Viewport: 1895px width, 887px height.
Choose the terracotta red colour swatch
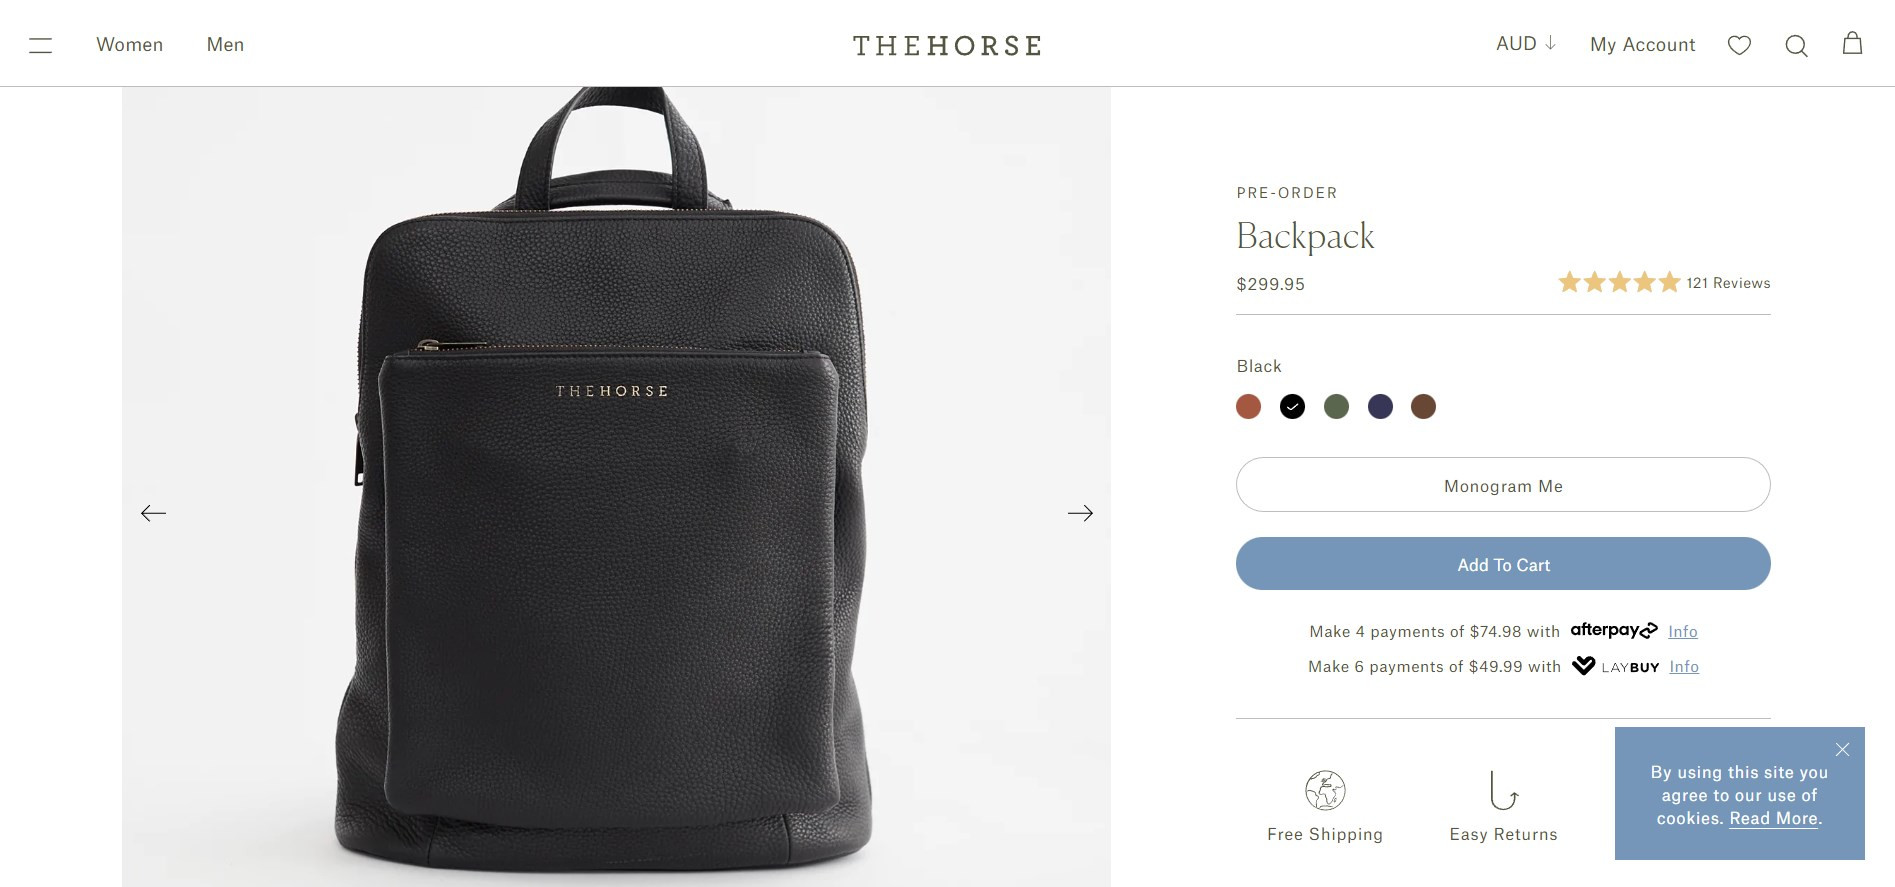1248,407
